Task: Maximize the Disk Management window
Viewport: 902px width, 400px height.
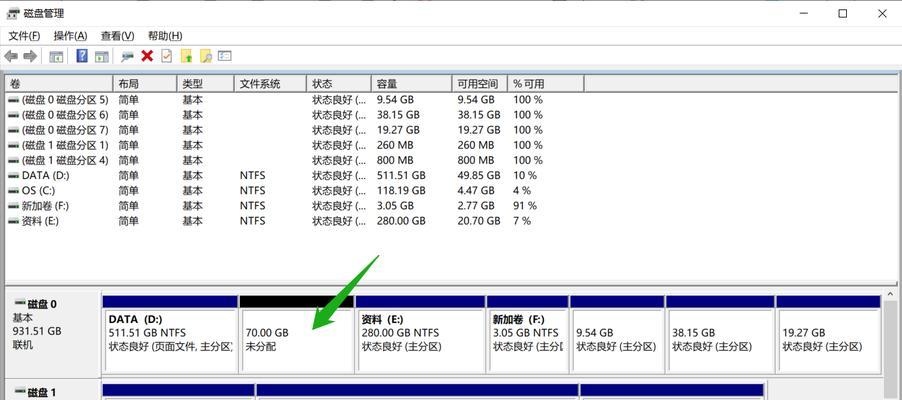Action: [842, 14]
